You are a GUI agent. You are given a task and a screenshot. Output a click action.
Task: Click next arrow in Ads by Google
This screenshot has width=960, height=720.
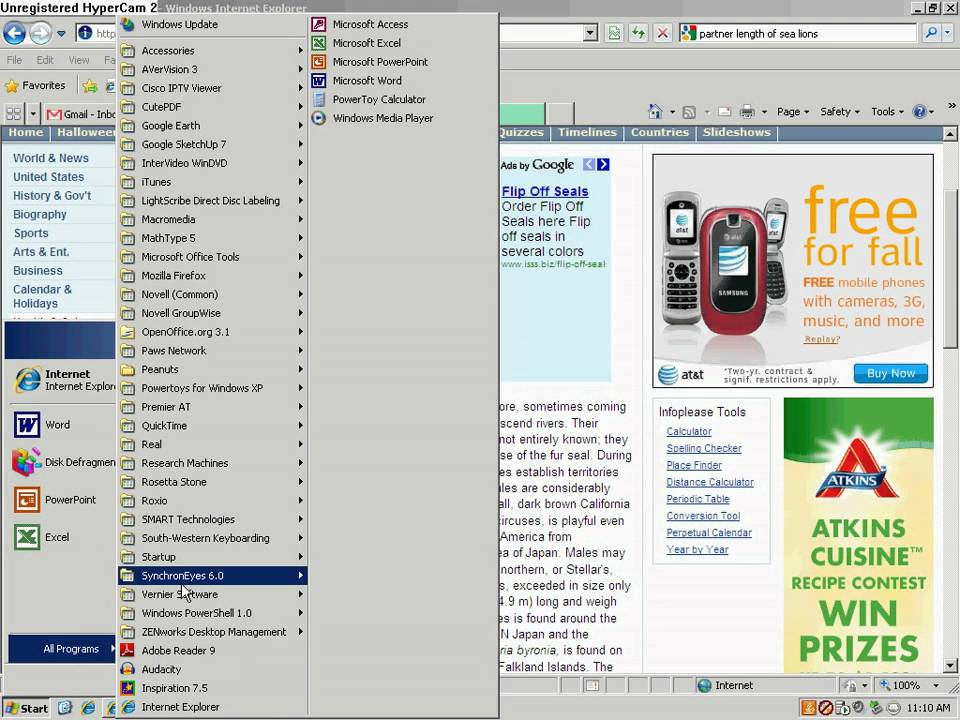[603, 164]
